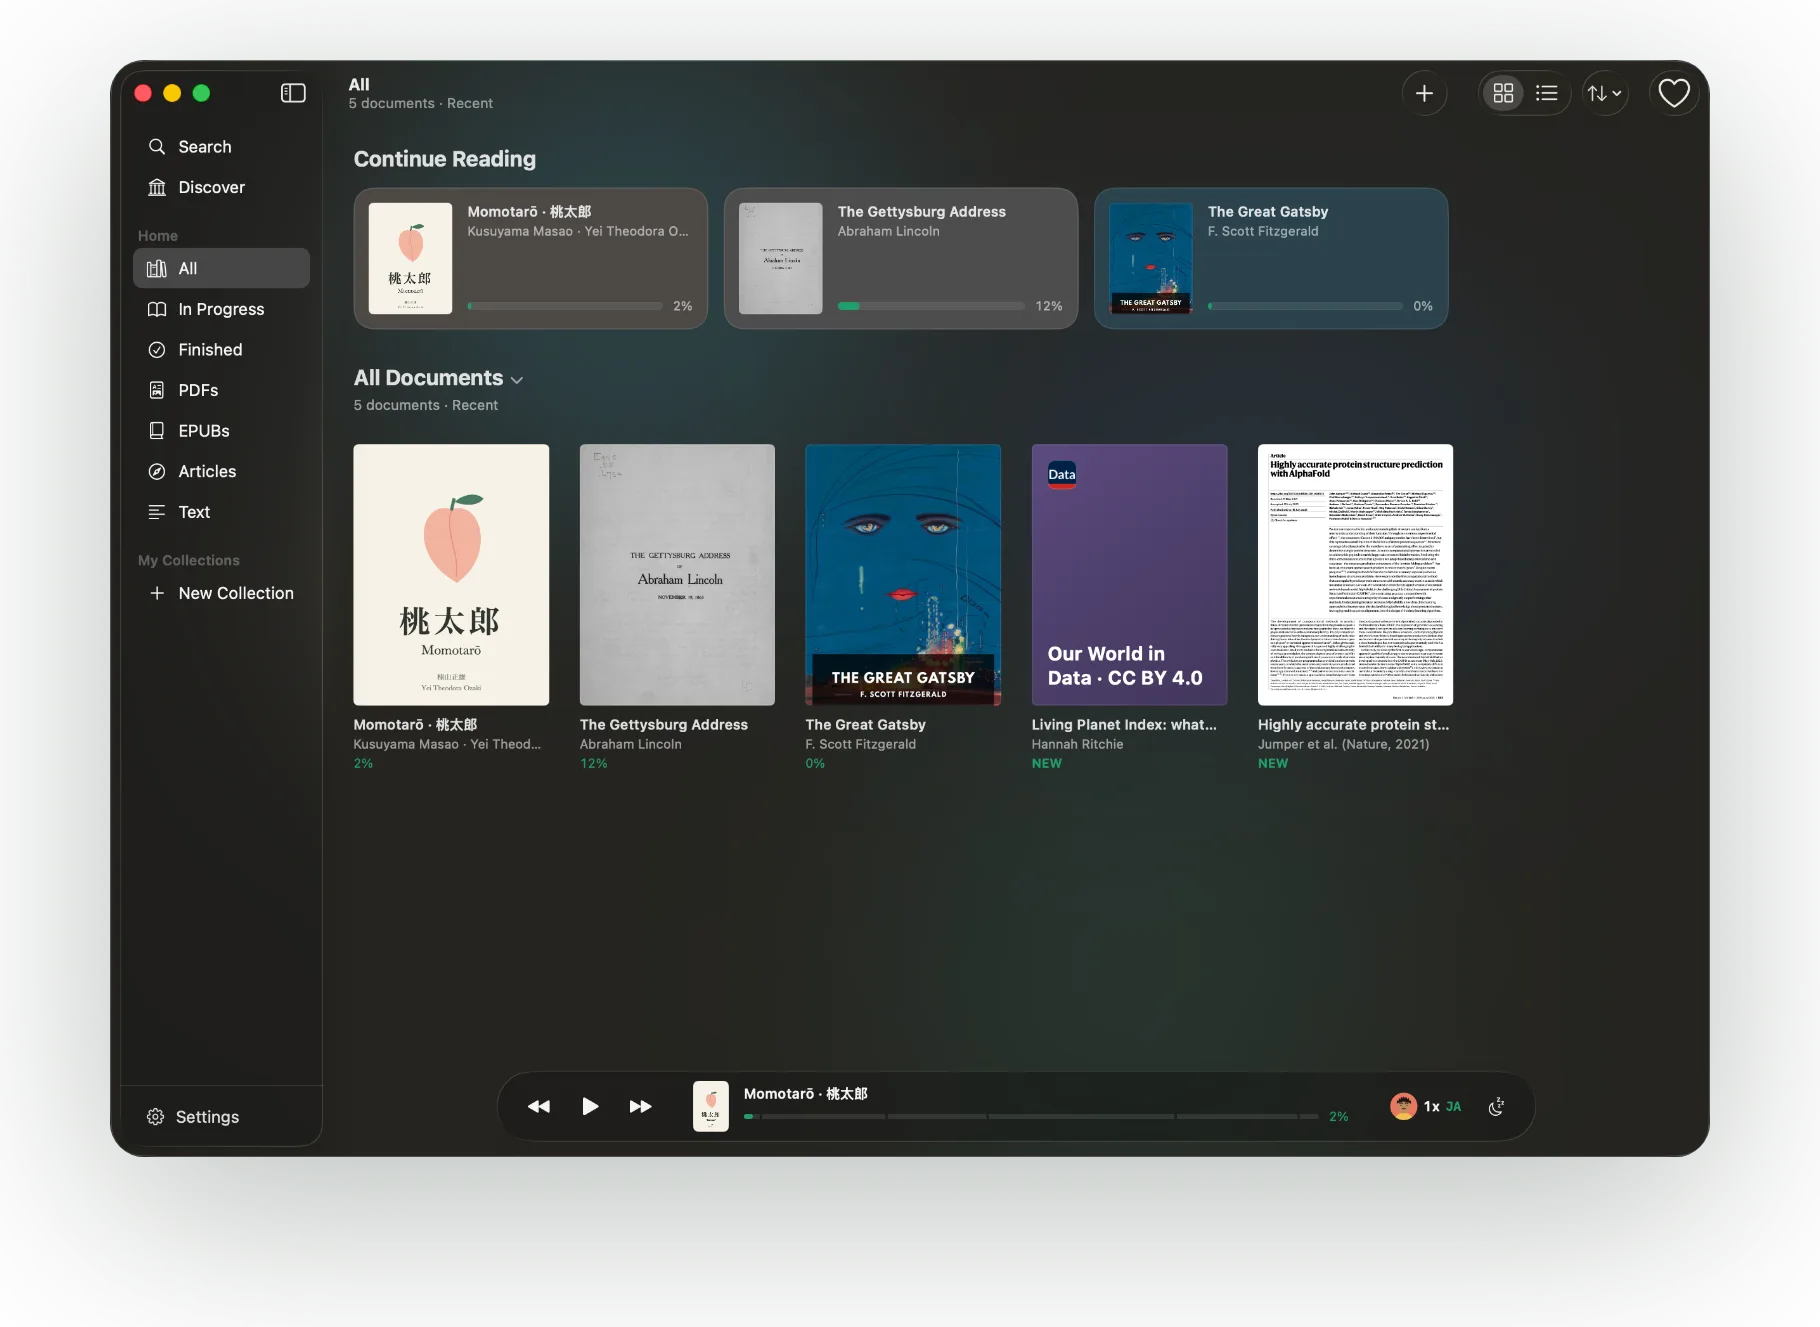Click the Text lines icon

157,512
